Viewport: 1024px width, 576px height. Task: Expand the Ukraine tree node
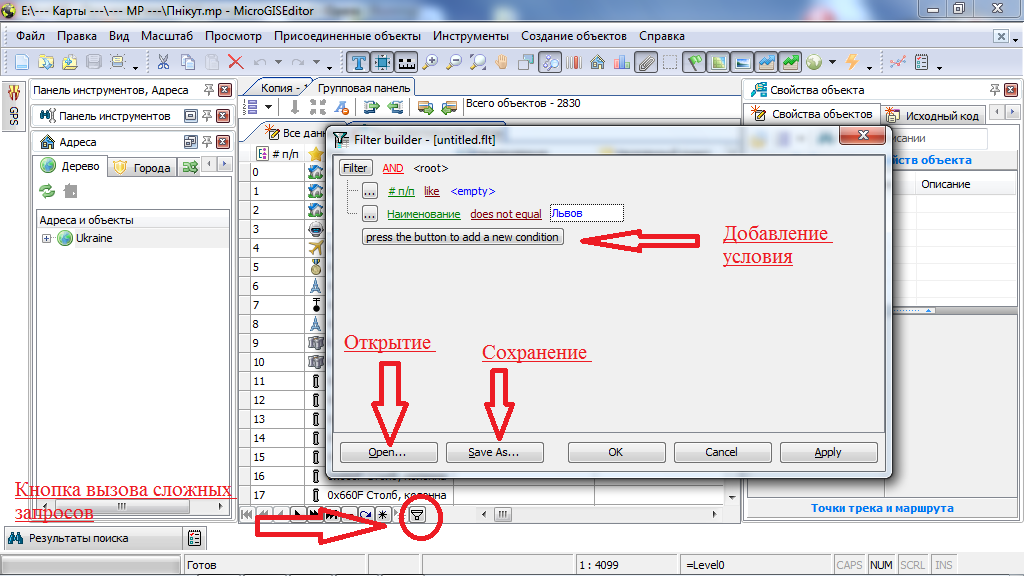click(x=46, y=239)
